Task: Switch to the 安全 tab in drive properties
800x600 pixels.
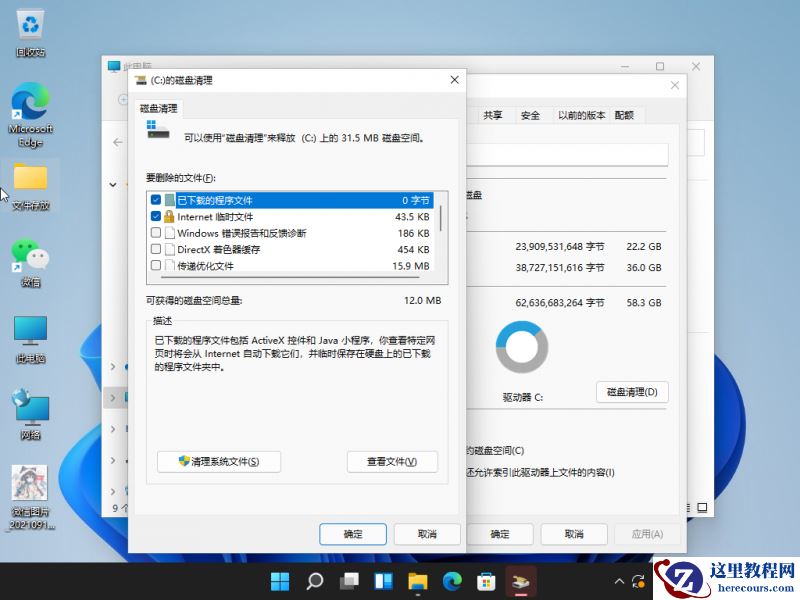Action: pos(531,114)
